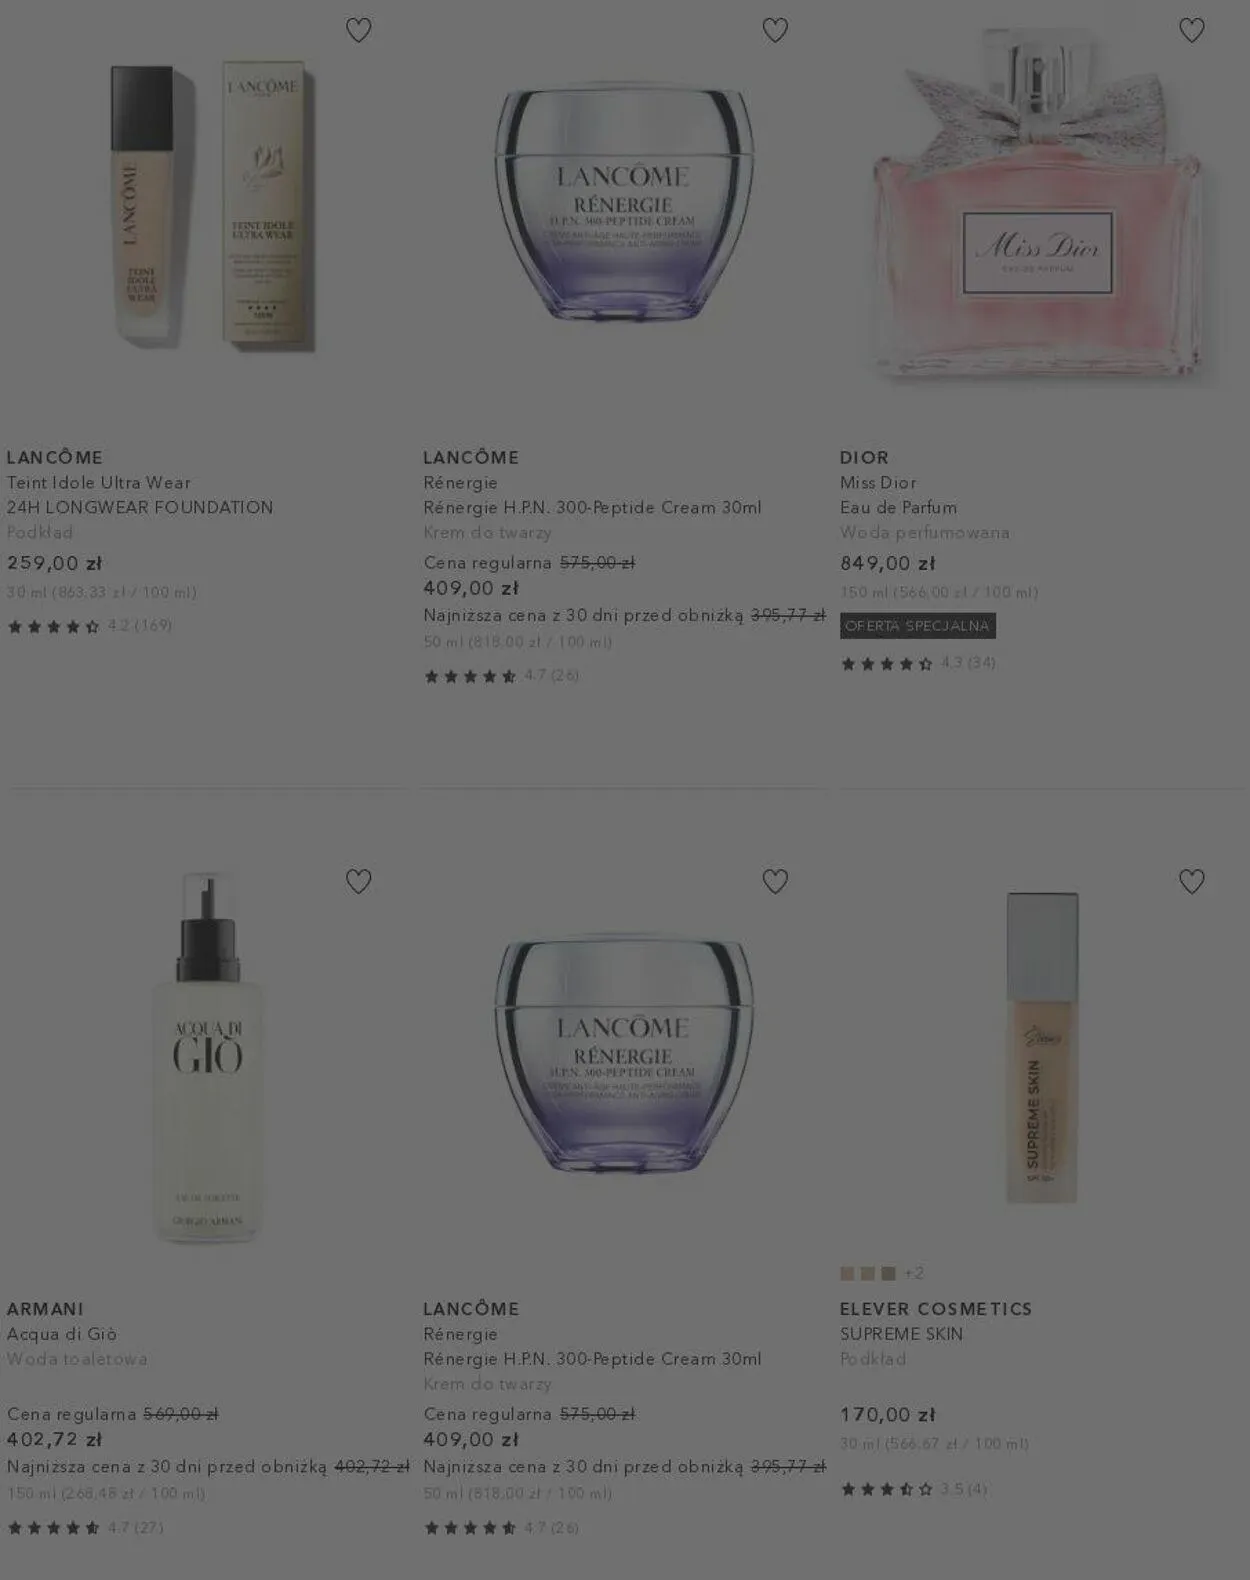View Teint Idole 4.2 star rating reviews
Image resolution: width=1250 pixels, height=1580 pixels.
(x=89, y=626)
